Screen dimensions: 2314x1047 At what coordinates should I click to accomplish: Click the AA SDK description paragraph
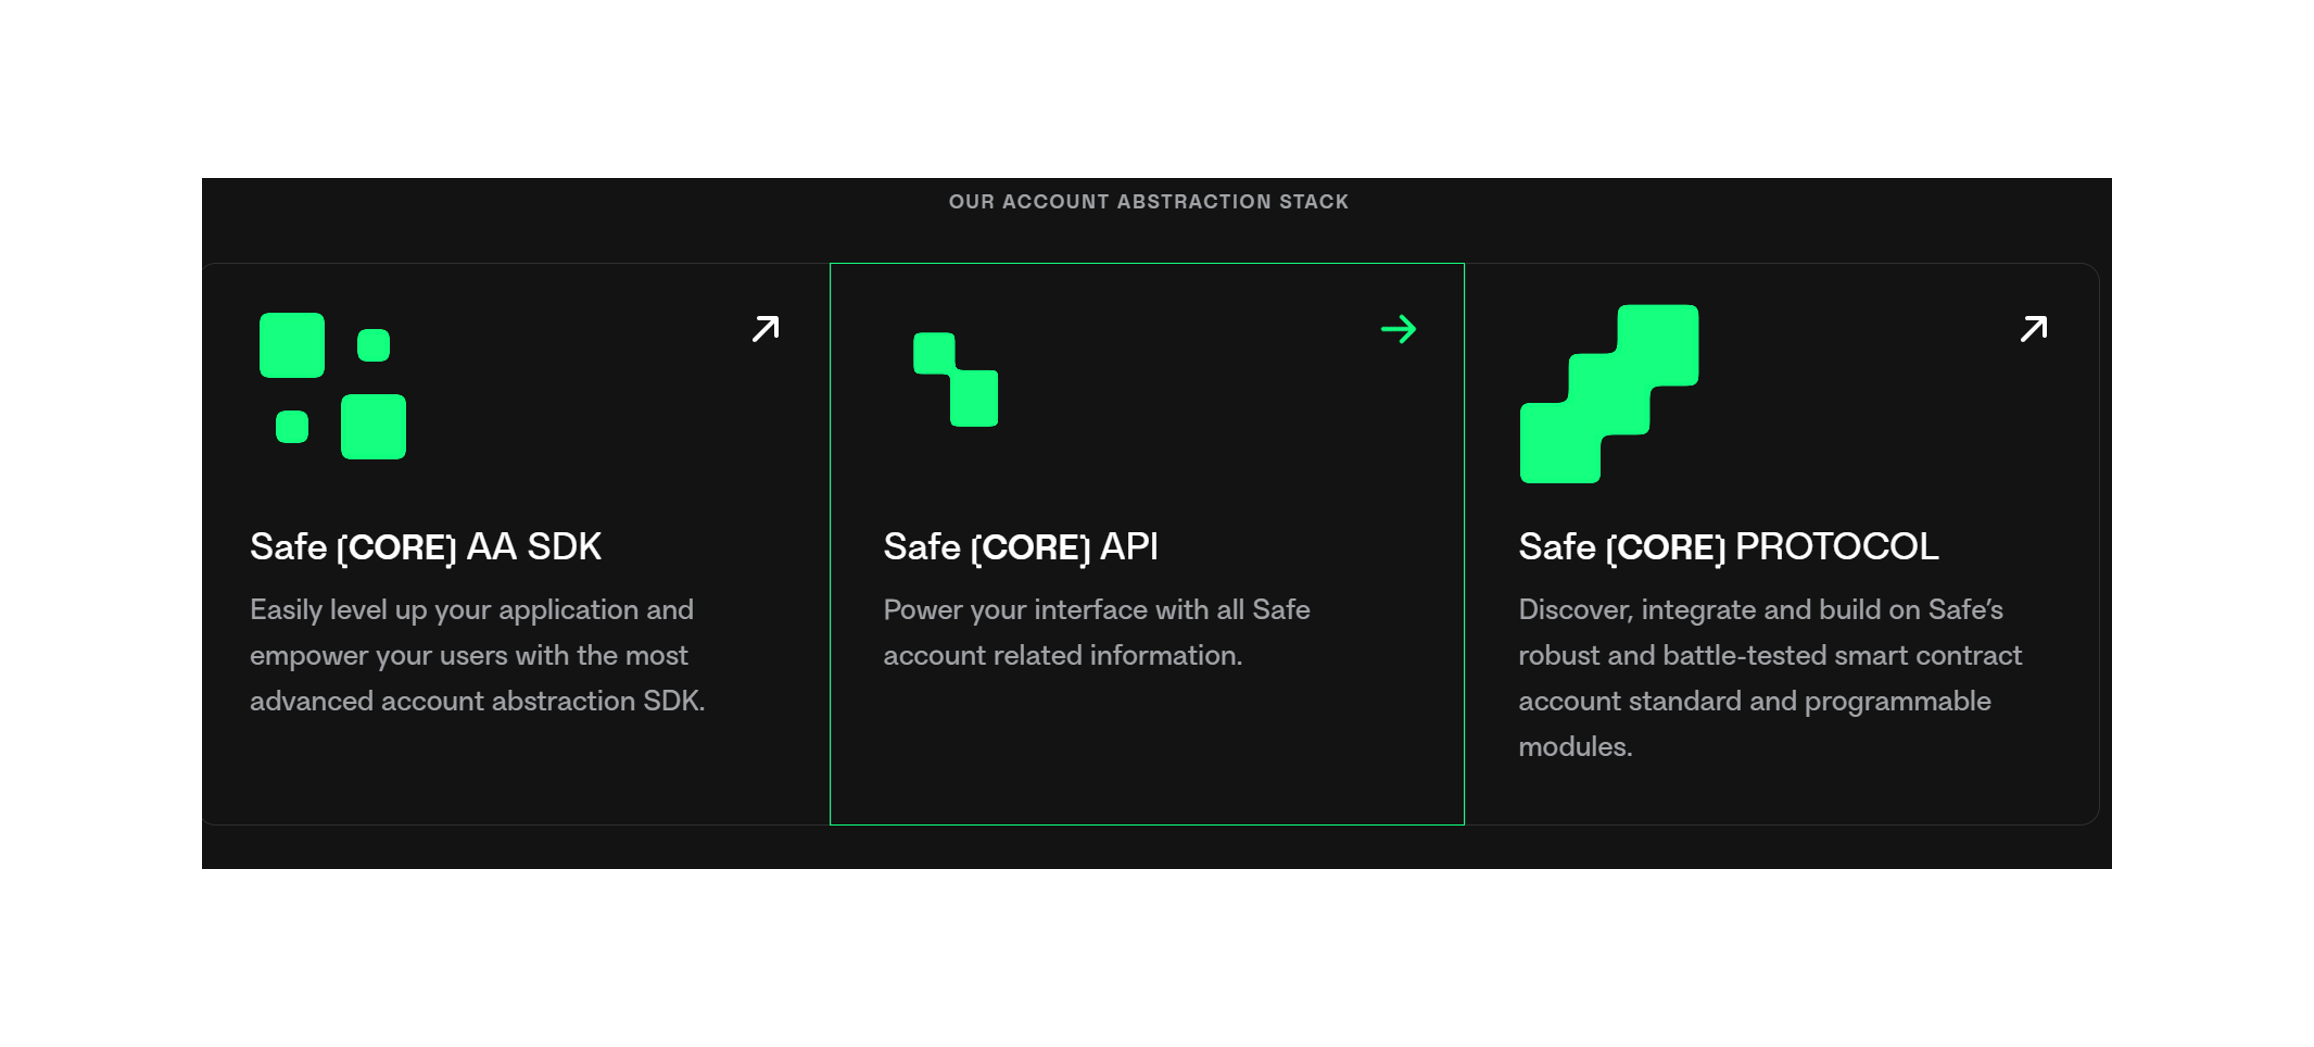[x=477, y=655]
